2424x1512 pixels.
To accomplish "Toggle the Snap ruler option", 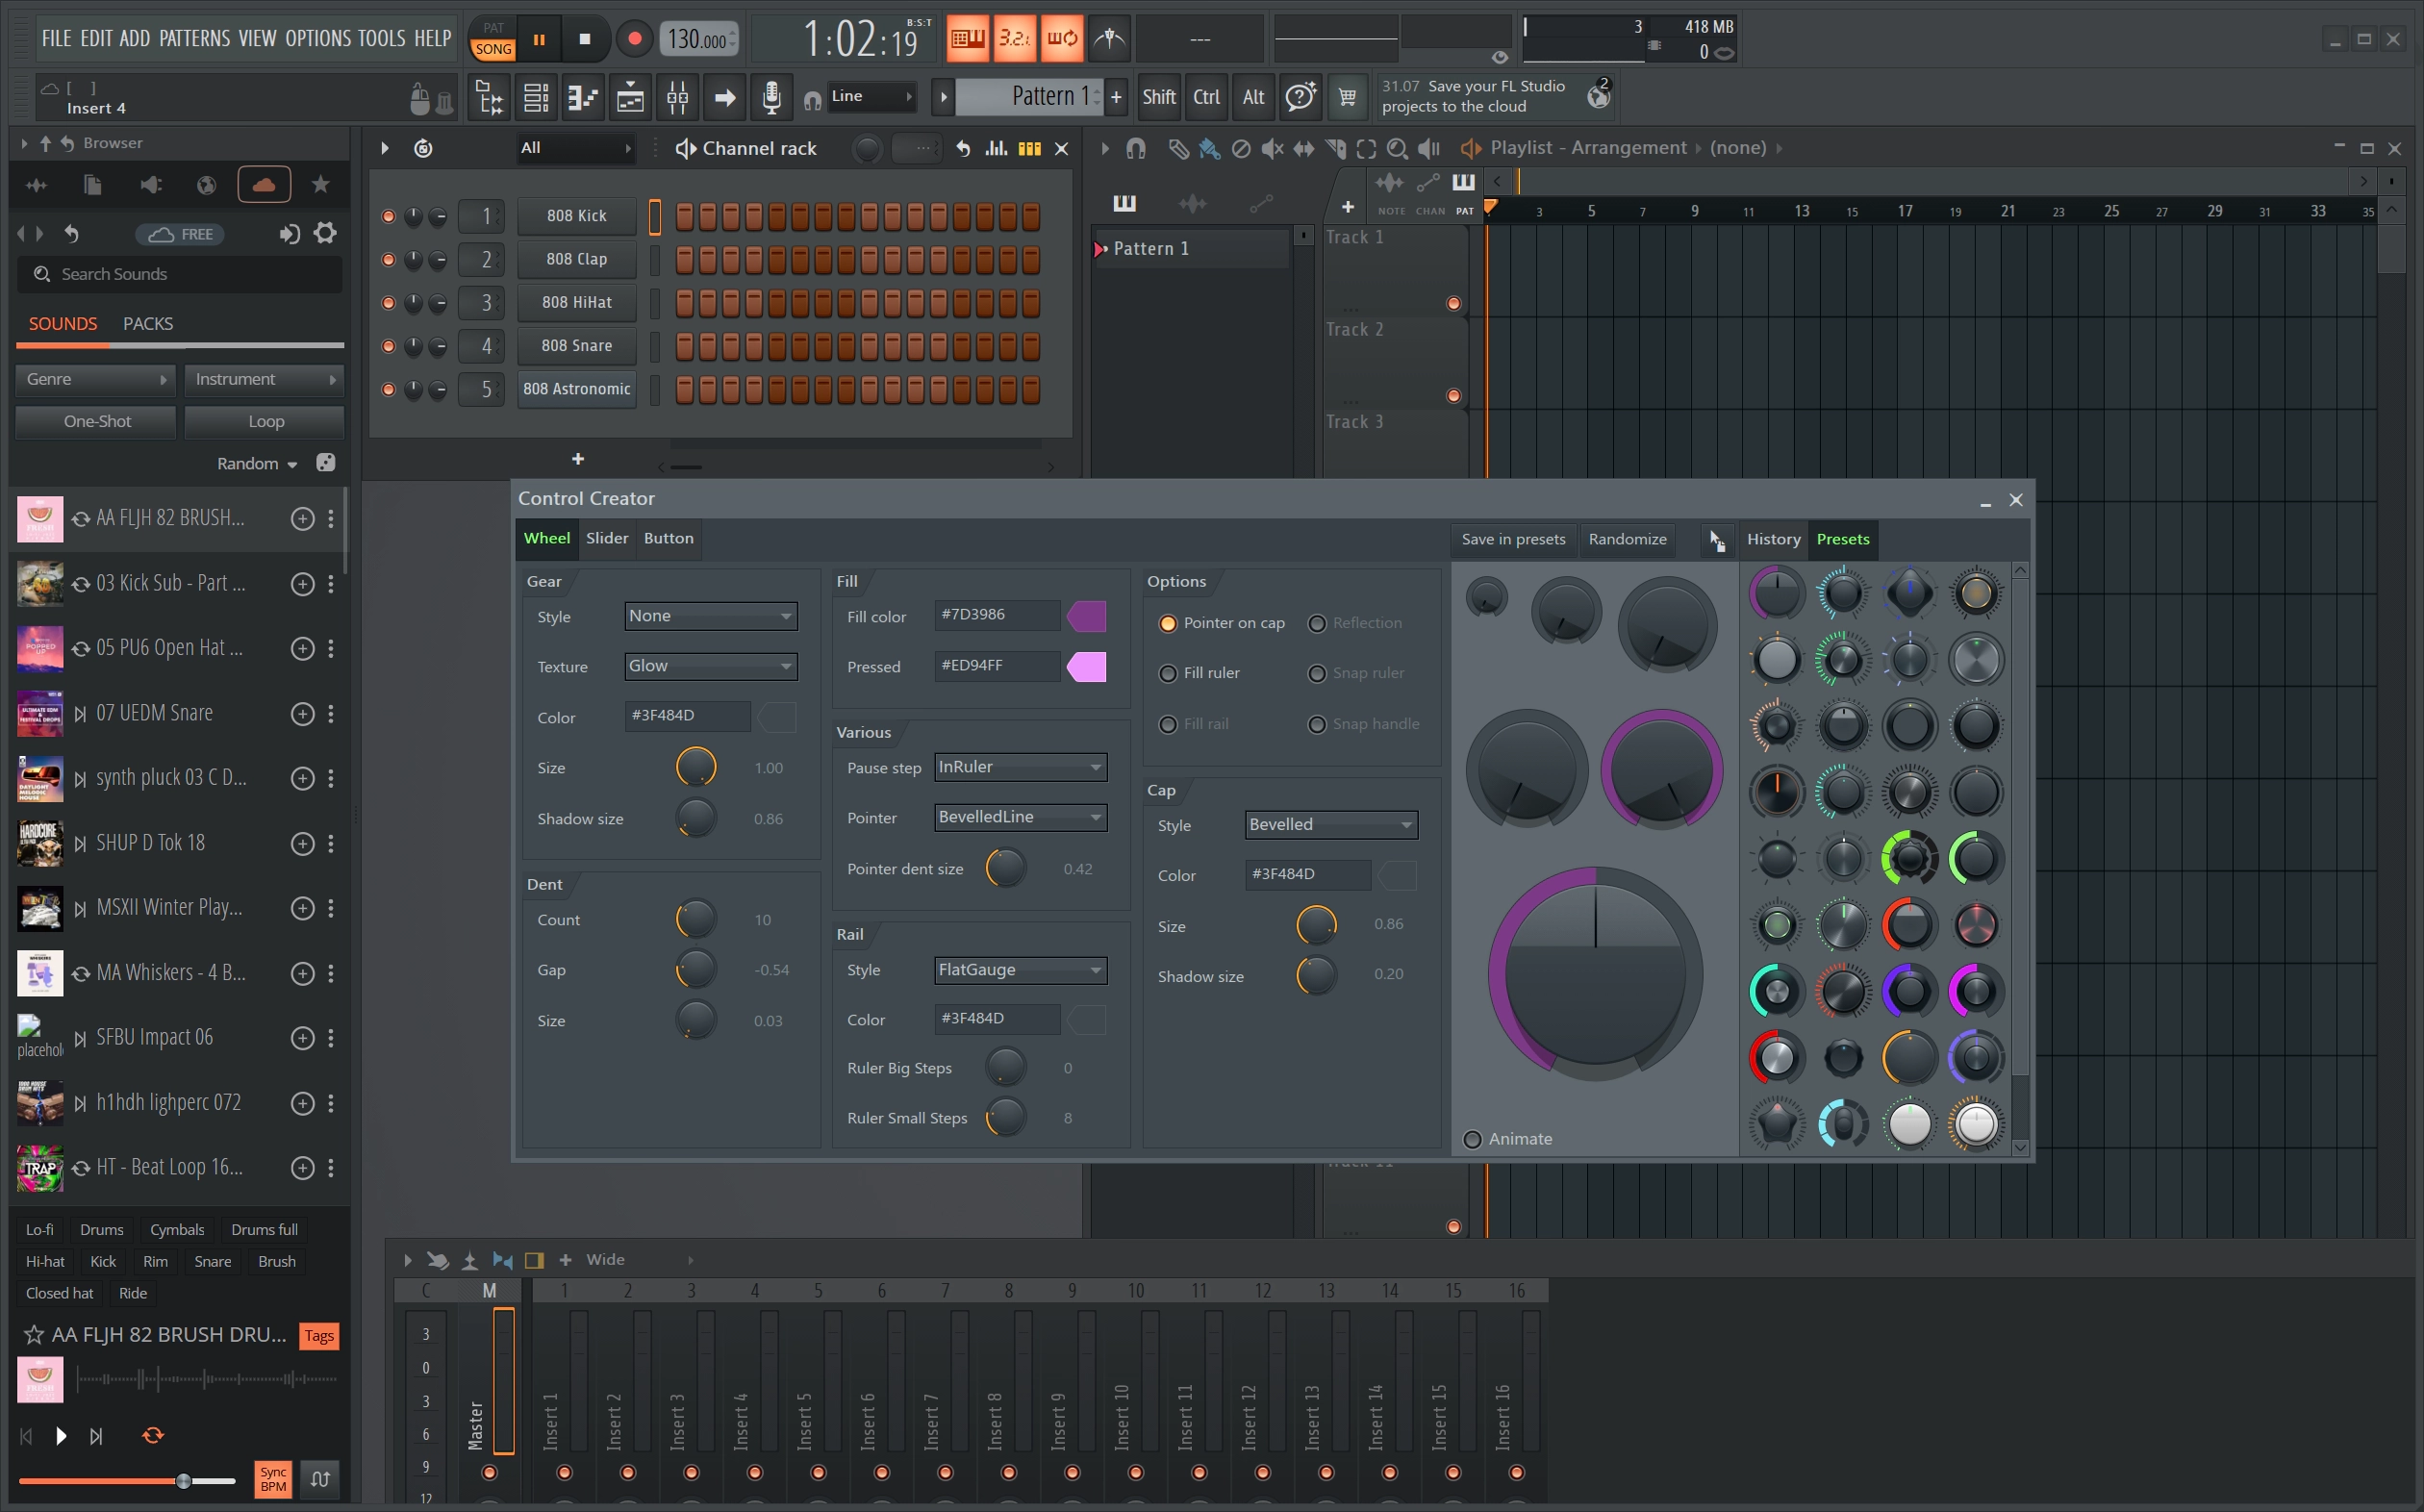I will click(x=1317, y=673).
